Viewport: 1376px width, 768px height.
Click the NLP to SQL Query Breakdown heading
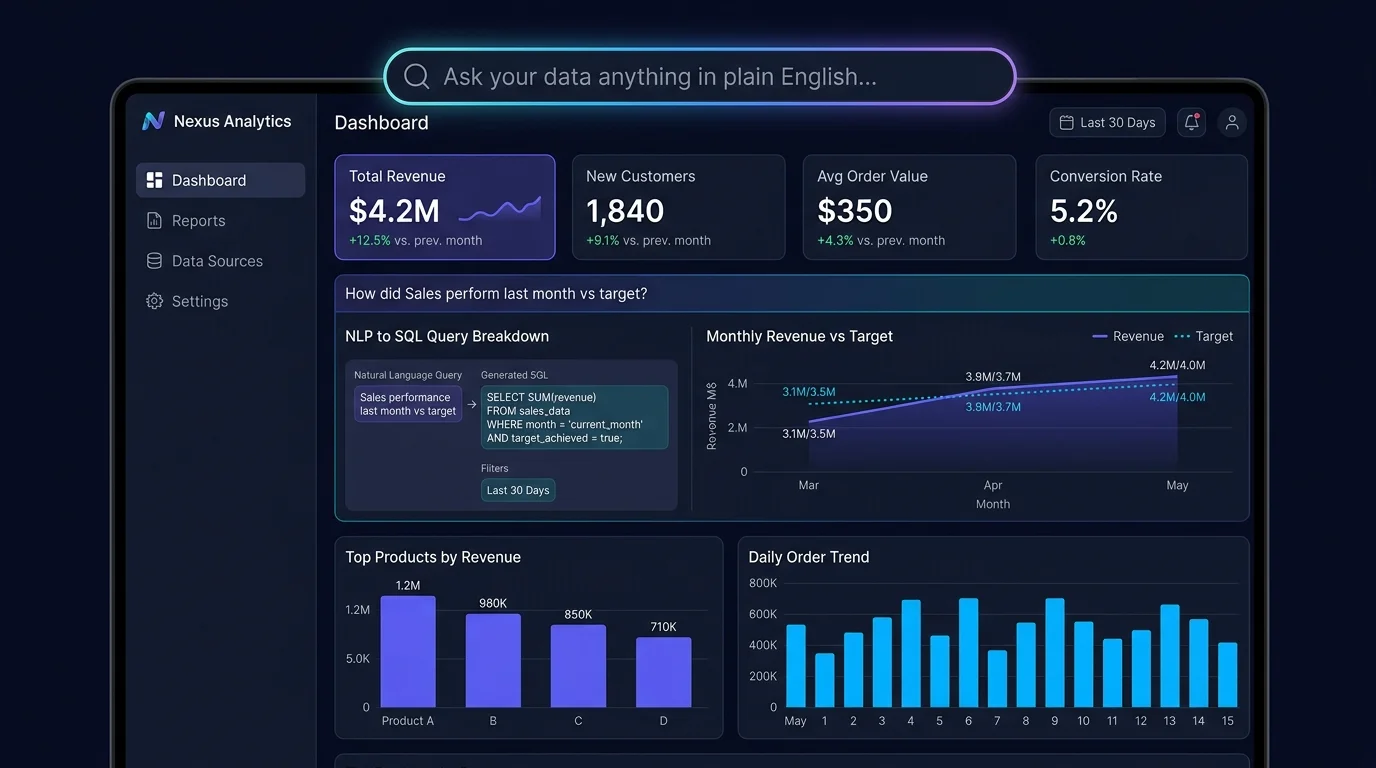447,336
